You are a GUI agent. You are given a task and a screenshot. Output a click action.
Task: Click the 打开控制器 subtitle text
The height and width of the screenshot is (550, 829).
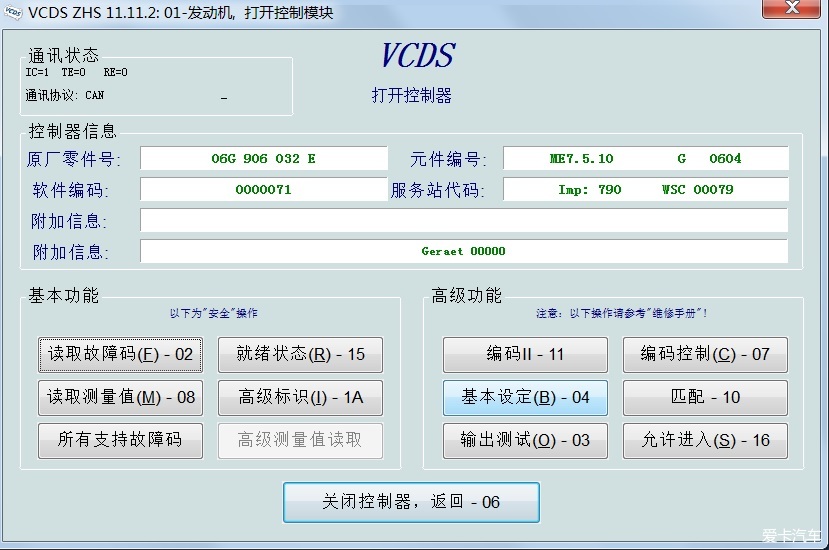pos(411,96)
